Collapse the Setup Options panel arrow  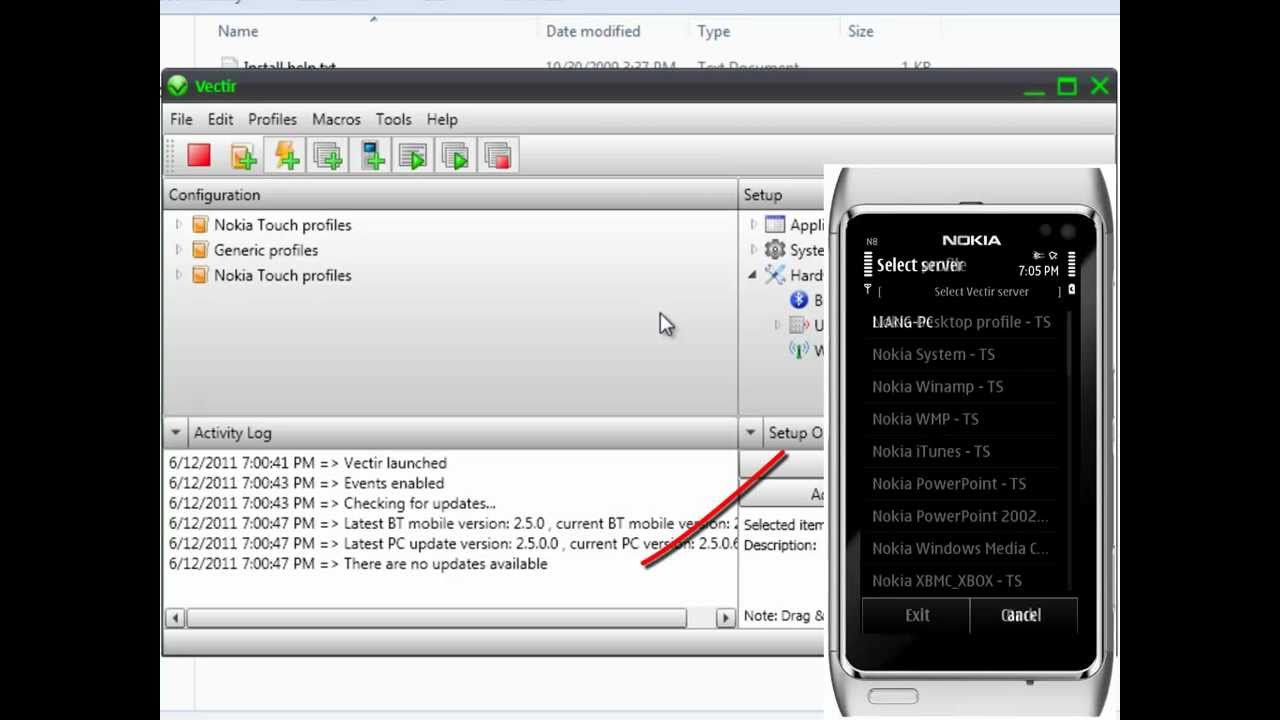pos(750,433)
